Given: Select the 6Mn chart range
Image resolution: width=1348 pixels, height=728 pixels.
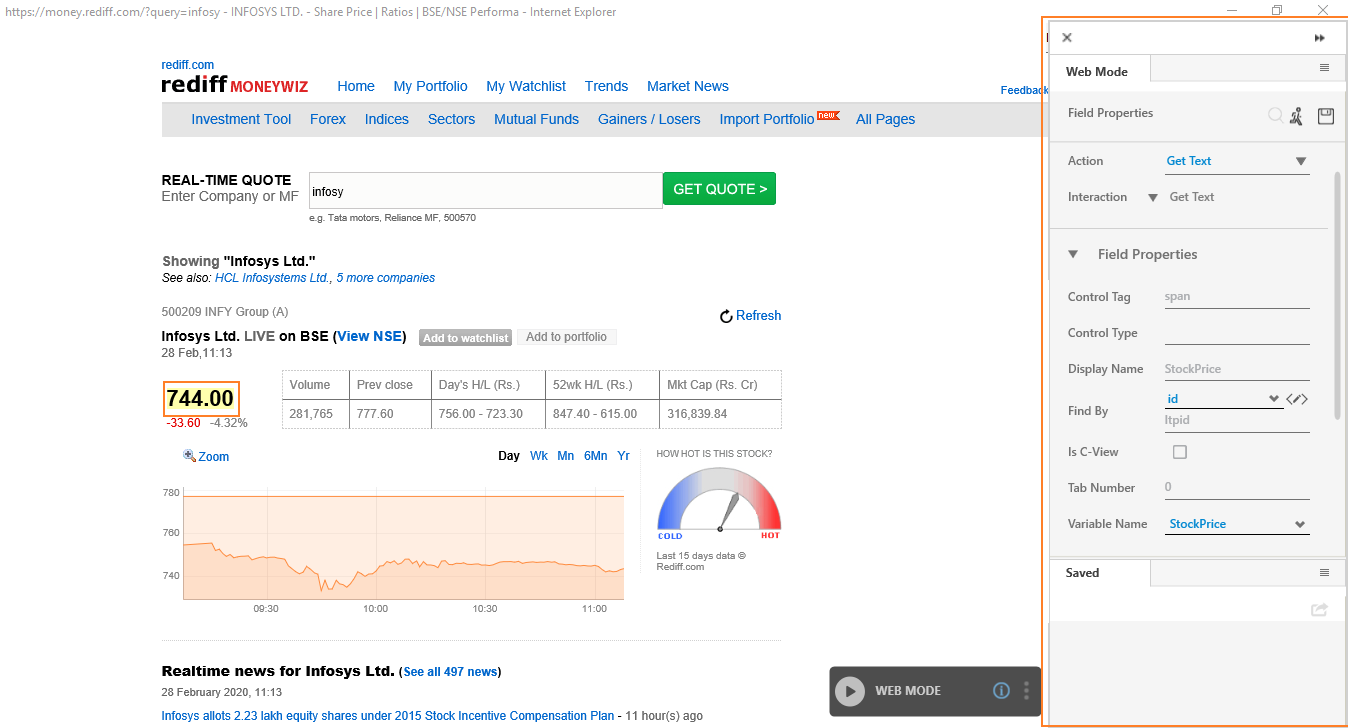Looking at the screenshot, I should [x=596, y=456].
